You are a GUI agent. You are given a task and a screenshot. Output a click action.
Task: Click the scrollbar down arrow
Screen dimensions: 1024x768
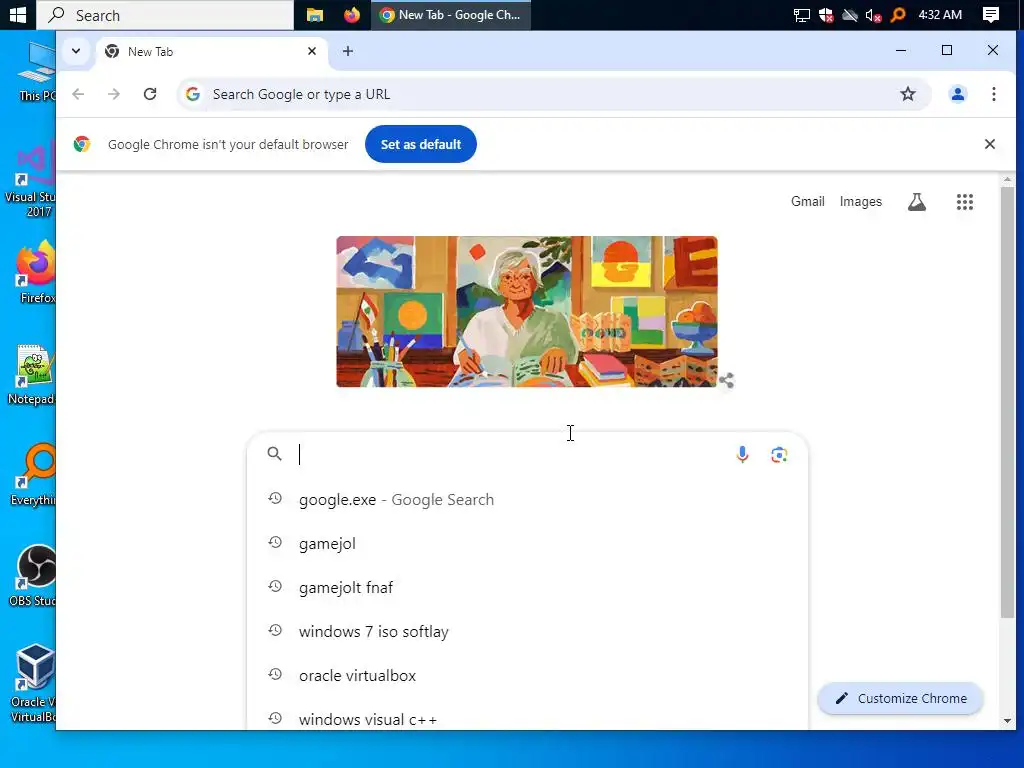point(1007,721)
